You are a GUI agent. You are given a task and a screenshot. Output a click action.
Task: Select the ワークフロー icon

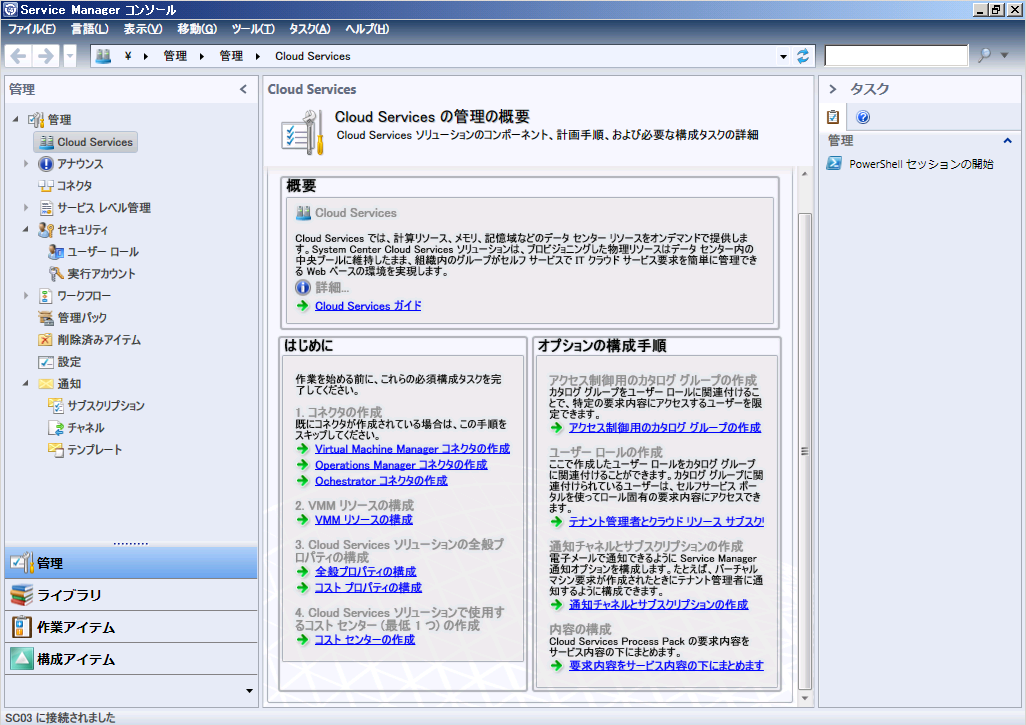coord(45,296)
